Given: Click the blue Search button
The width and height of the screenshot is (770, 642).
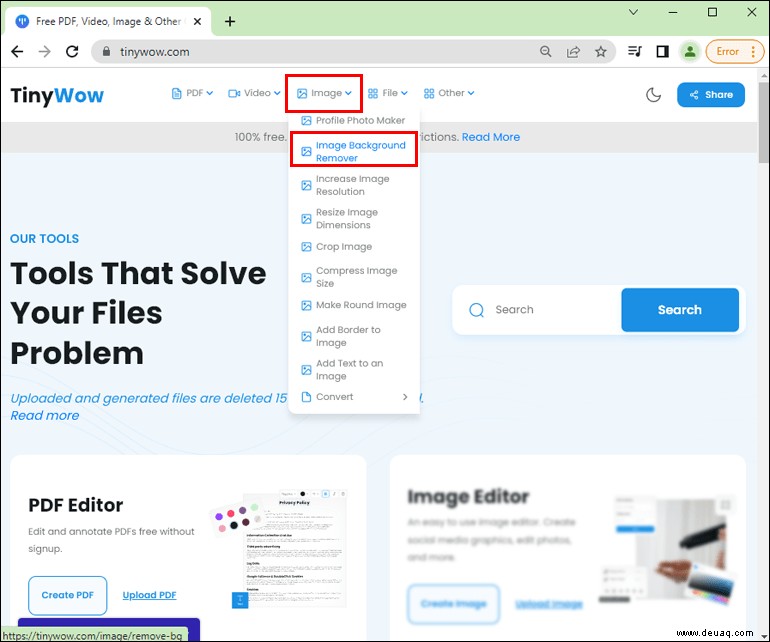Looking at the screenshot, I should coord(680,309).
